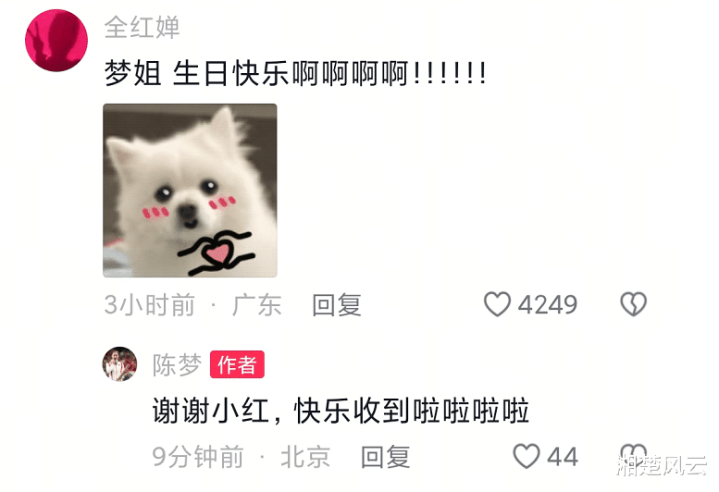Like 陈梦's reply with heart icon

(x=526, y=456)
